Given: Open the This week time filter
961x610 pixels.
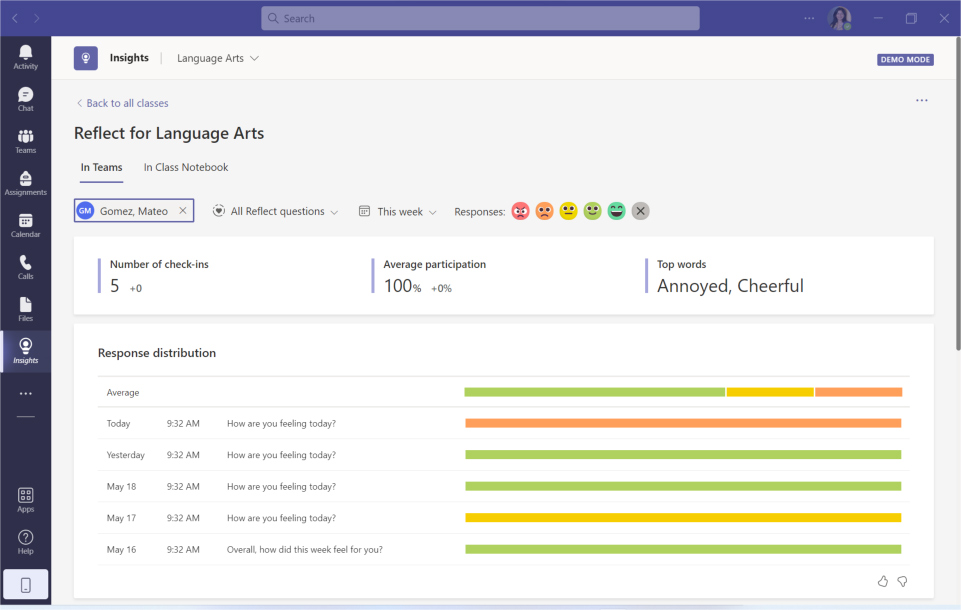Looking at the screenshot, I should coord(398,211).
